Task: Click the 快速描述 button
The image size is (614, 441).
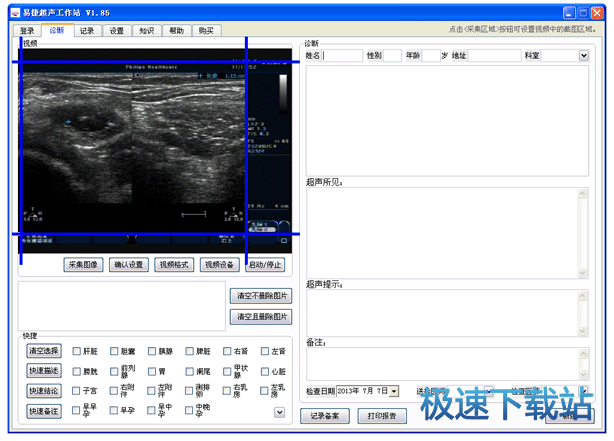Action: point(44,371)
